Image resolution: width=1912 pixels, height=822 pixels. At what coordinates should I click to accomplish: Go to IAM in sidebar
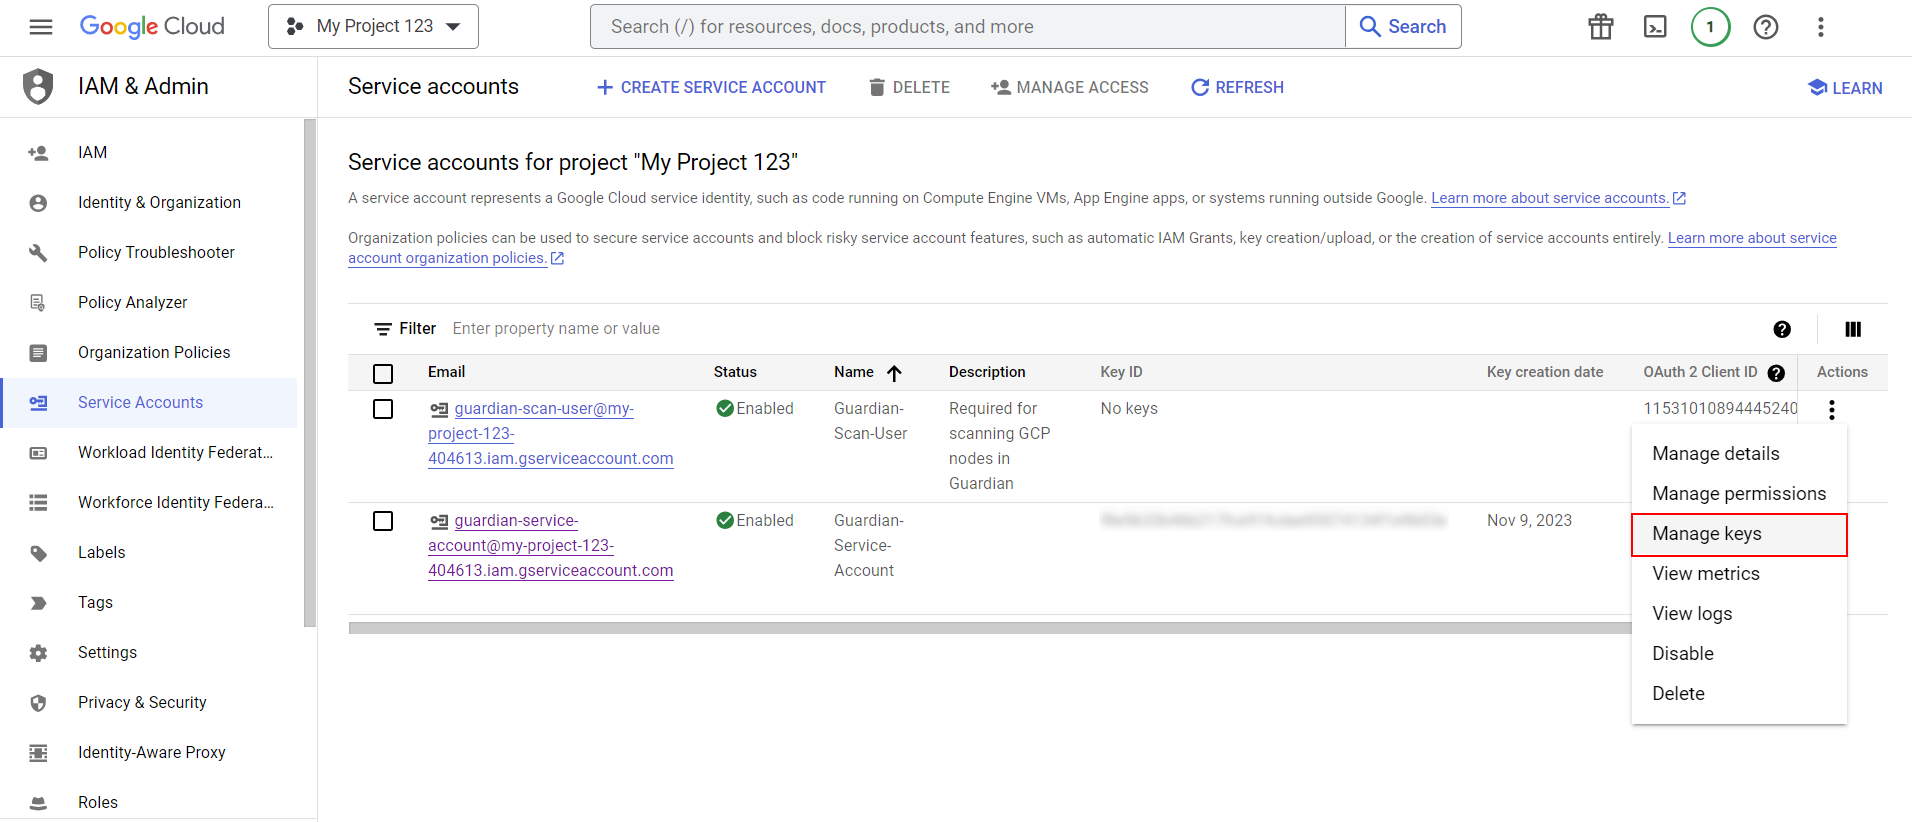click(x=150, y=153)
